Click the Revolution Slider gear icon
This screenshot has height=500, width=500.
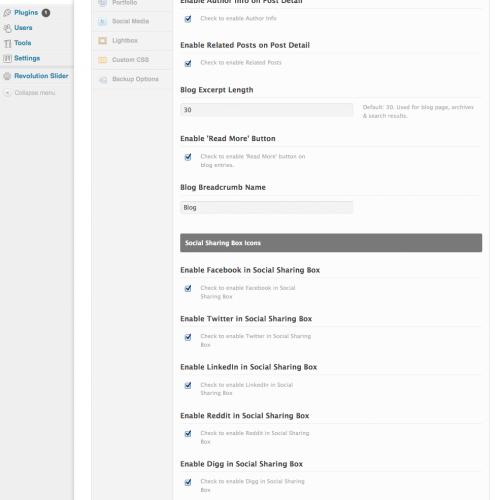pos(7,76)
